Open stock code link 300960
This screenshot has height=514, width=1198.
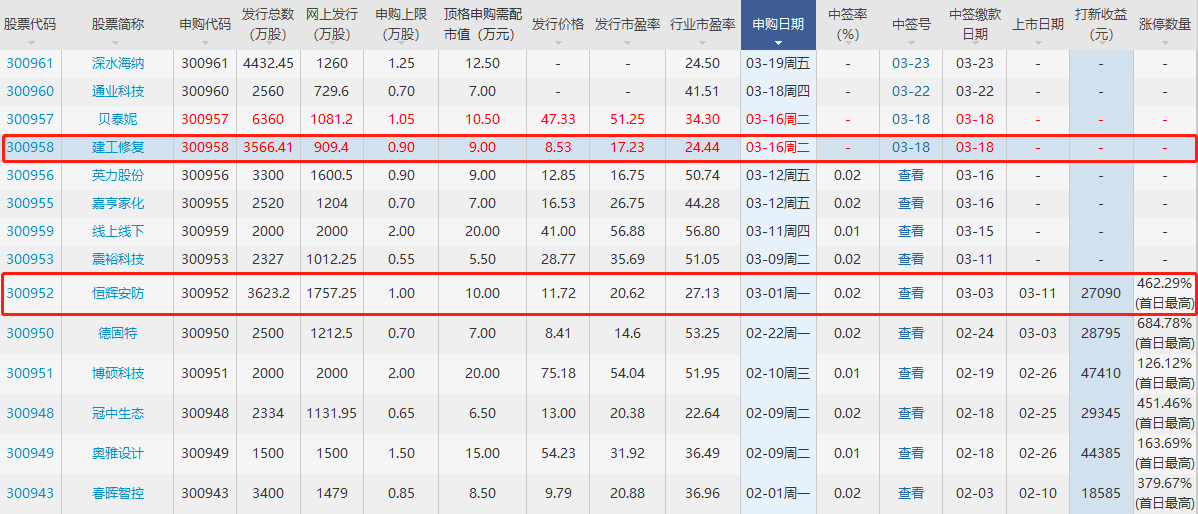click(30, 92)
